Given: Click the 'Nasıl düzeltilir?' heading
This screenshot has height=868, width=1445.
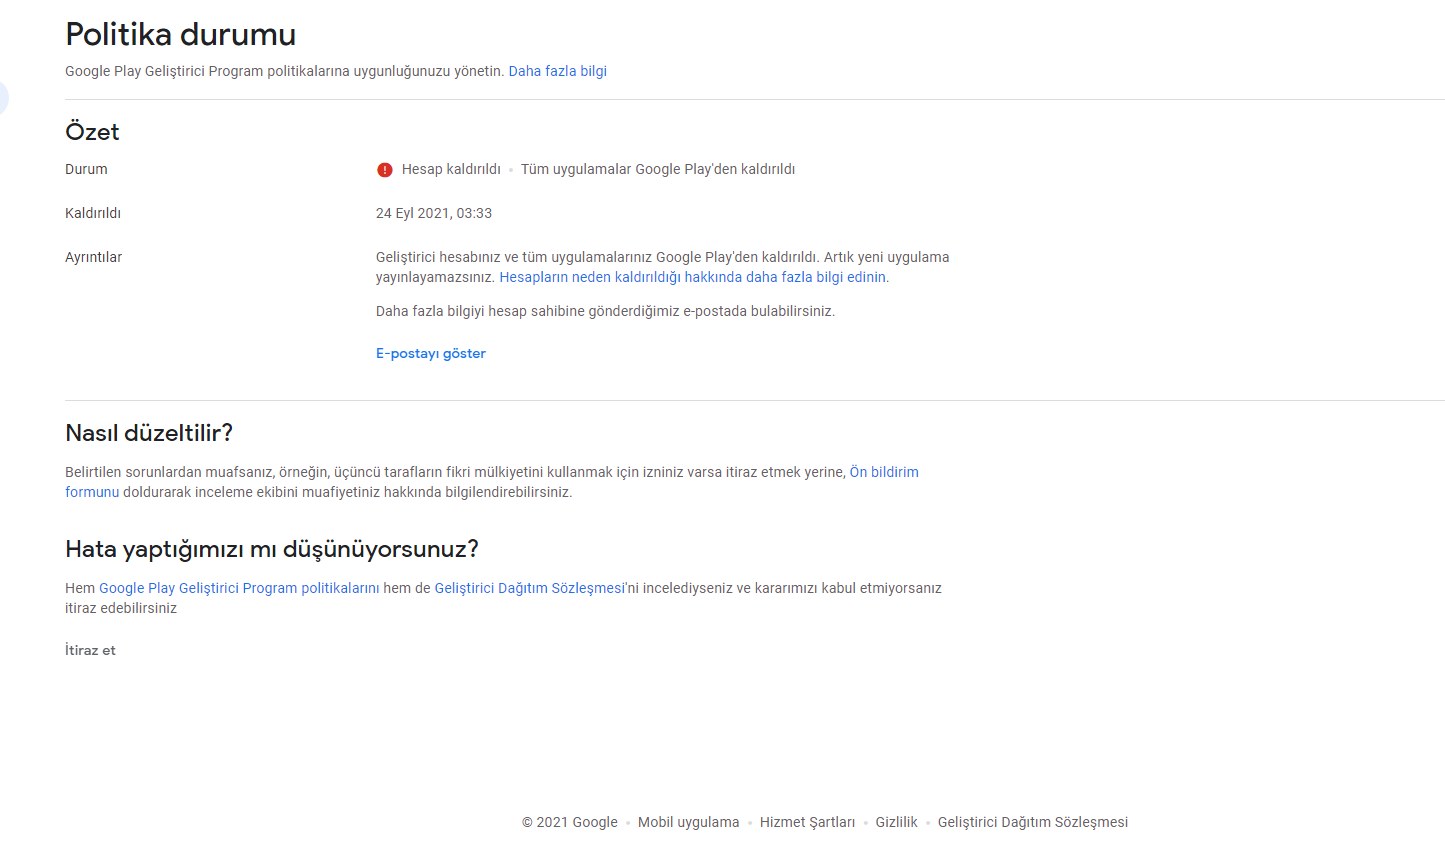Looking at the screenshot, I should tap(149, 433).
